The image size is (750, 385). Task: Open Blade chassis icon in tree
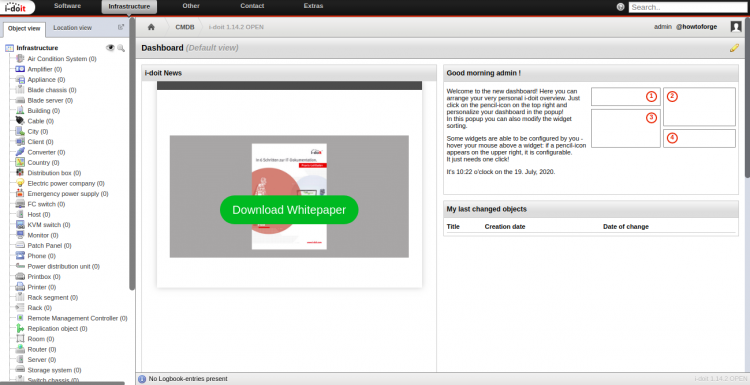[20, 90]
